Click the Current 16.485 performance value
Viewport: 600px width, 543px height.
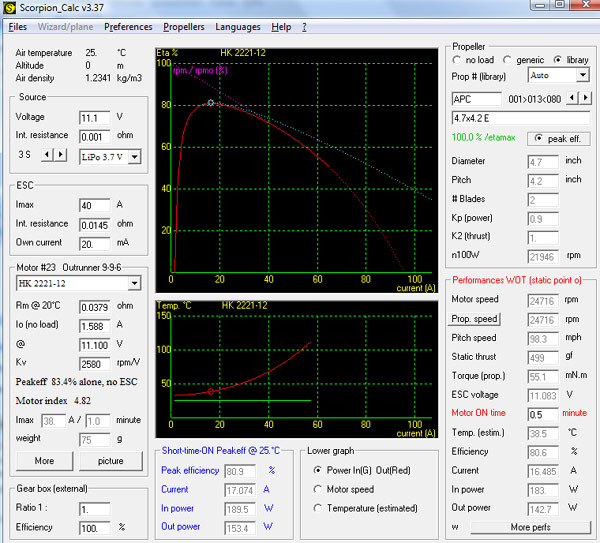[543, 471]
